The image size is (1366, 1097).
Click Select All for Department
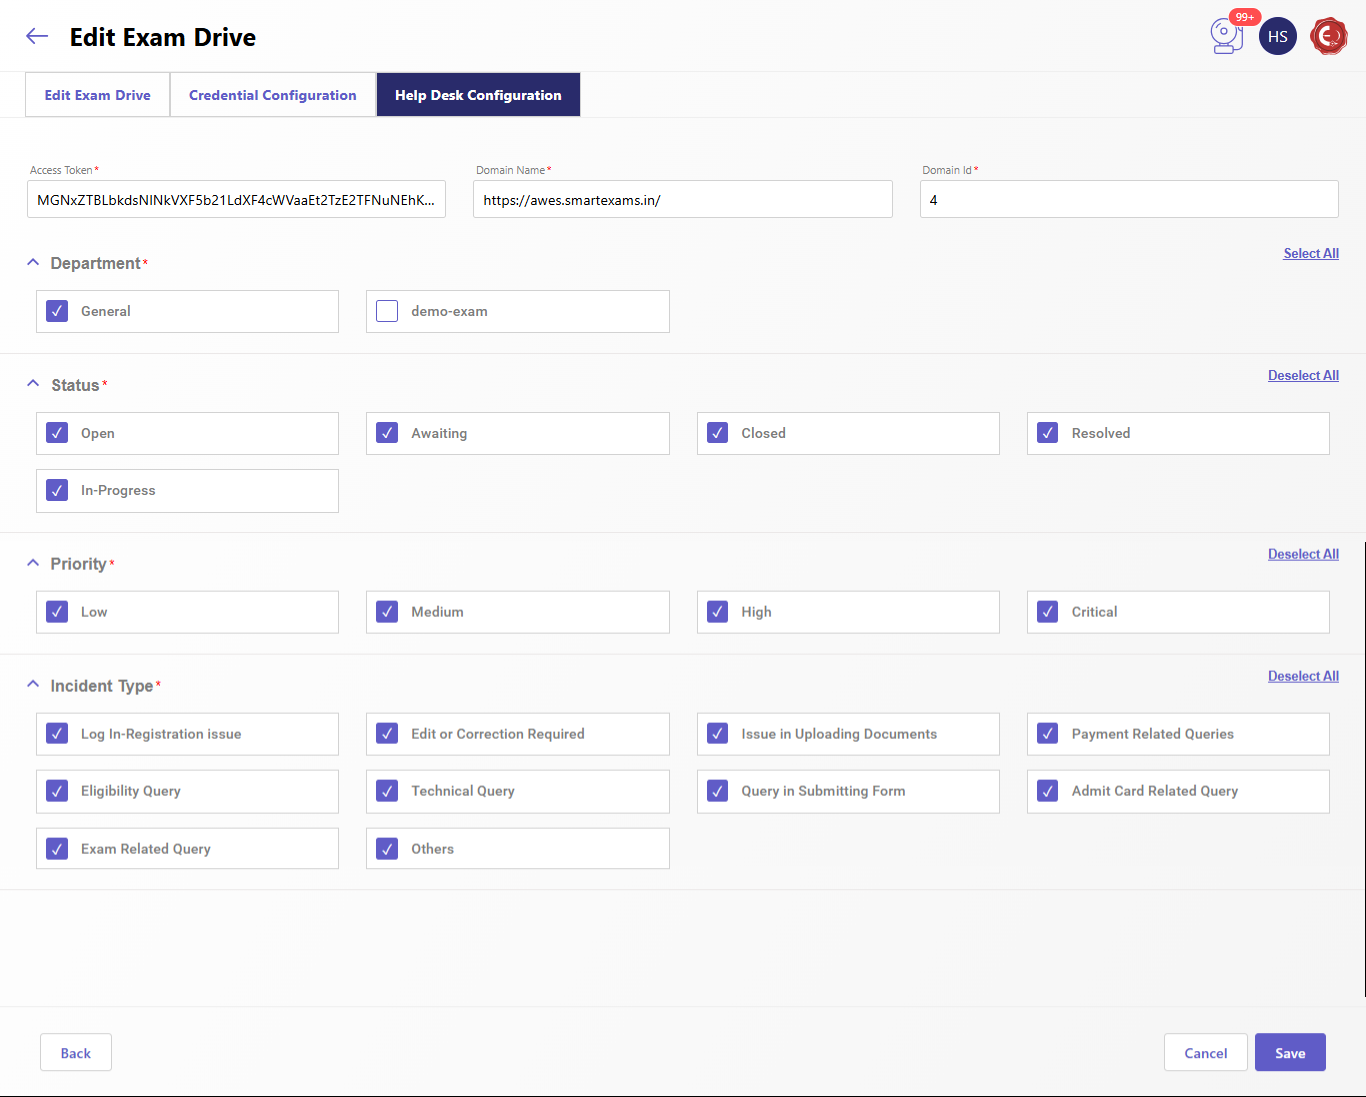coord(1310,254)
